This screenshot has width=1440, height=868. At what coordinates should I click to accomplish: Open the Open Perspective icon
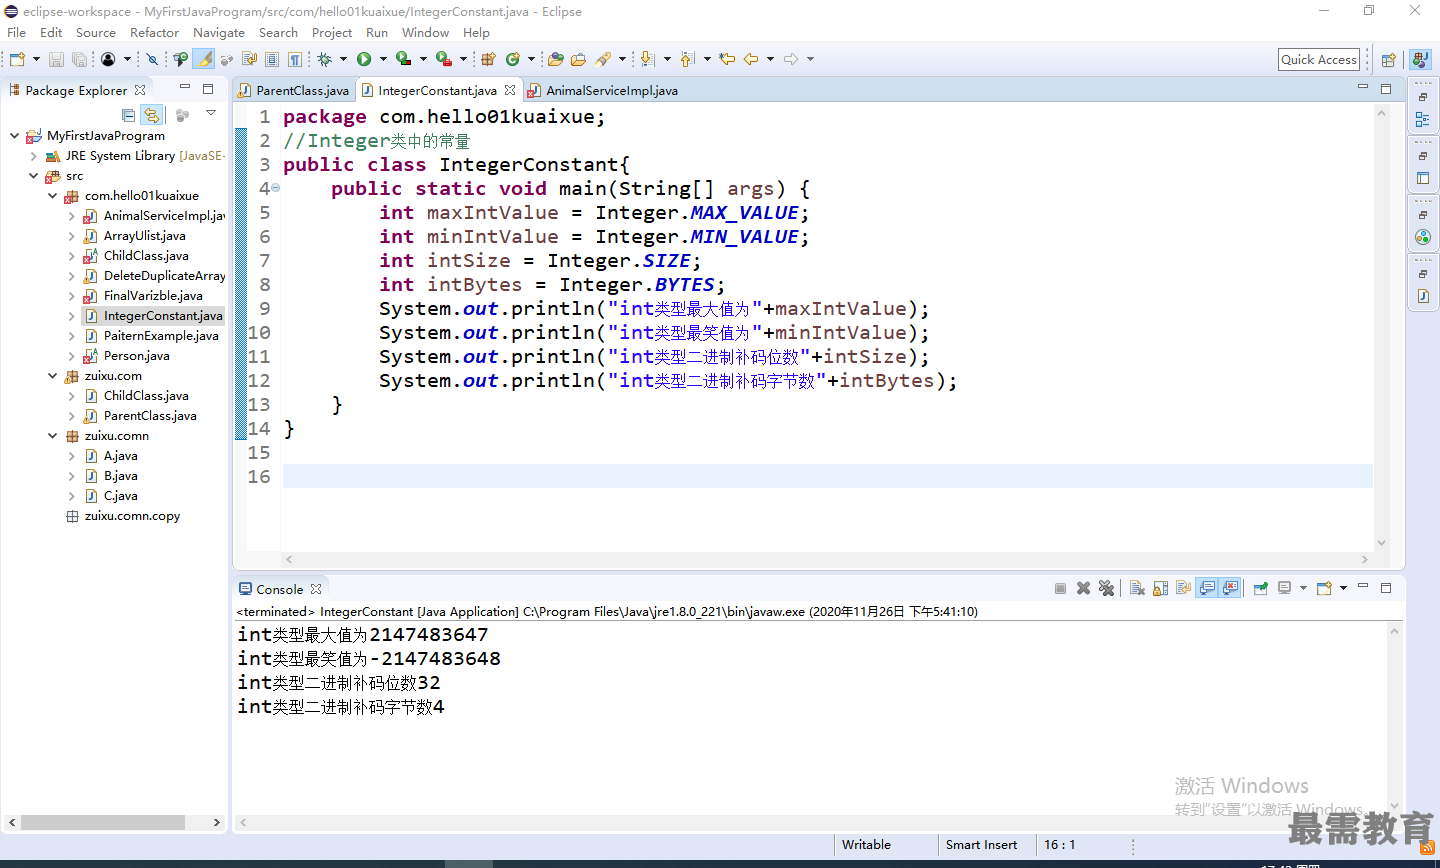click(1388, 60)
